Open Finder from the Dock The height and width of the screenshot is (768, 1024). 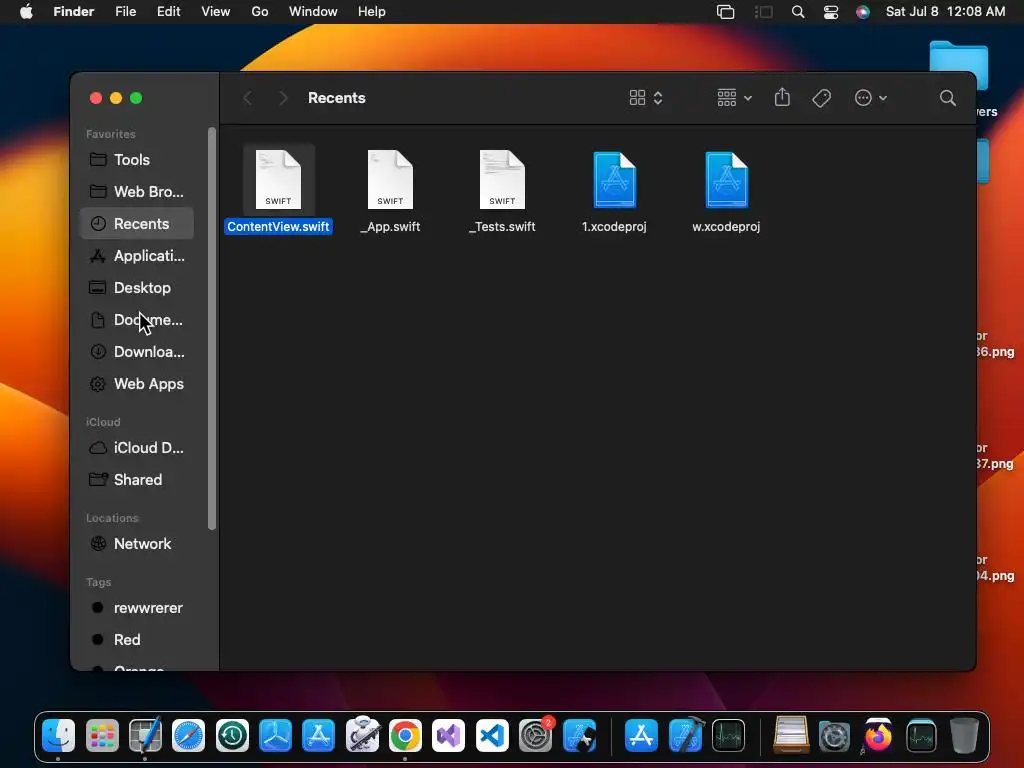coord(59,736)
